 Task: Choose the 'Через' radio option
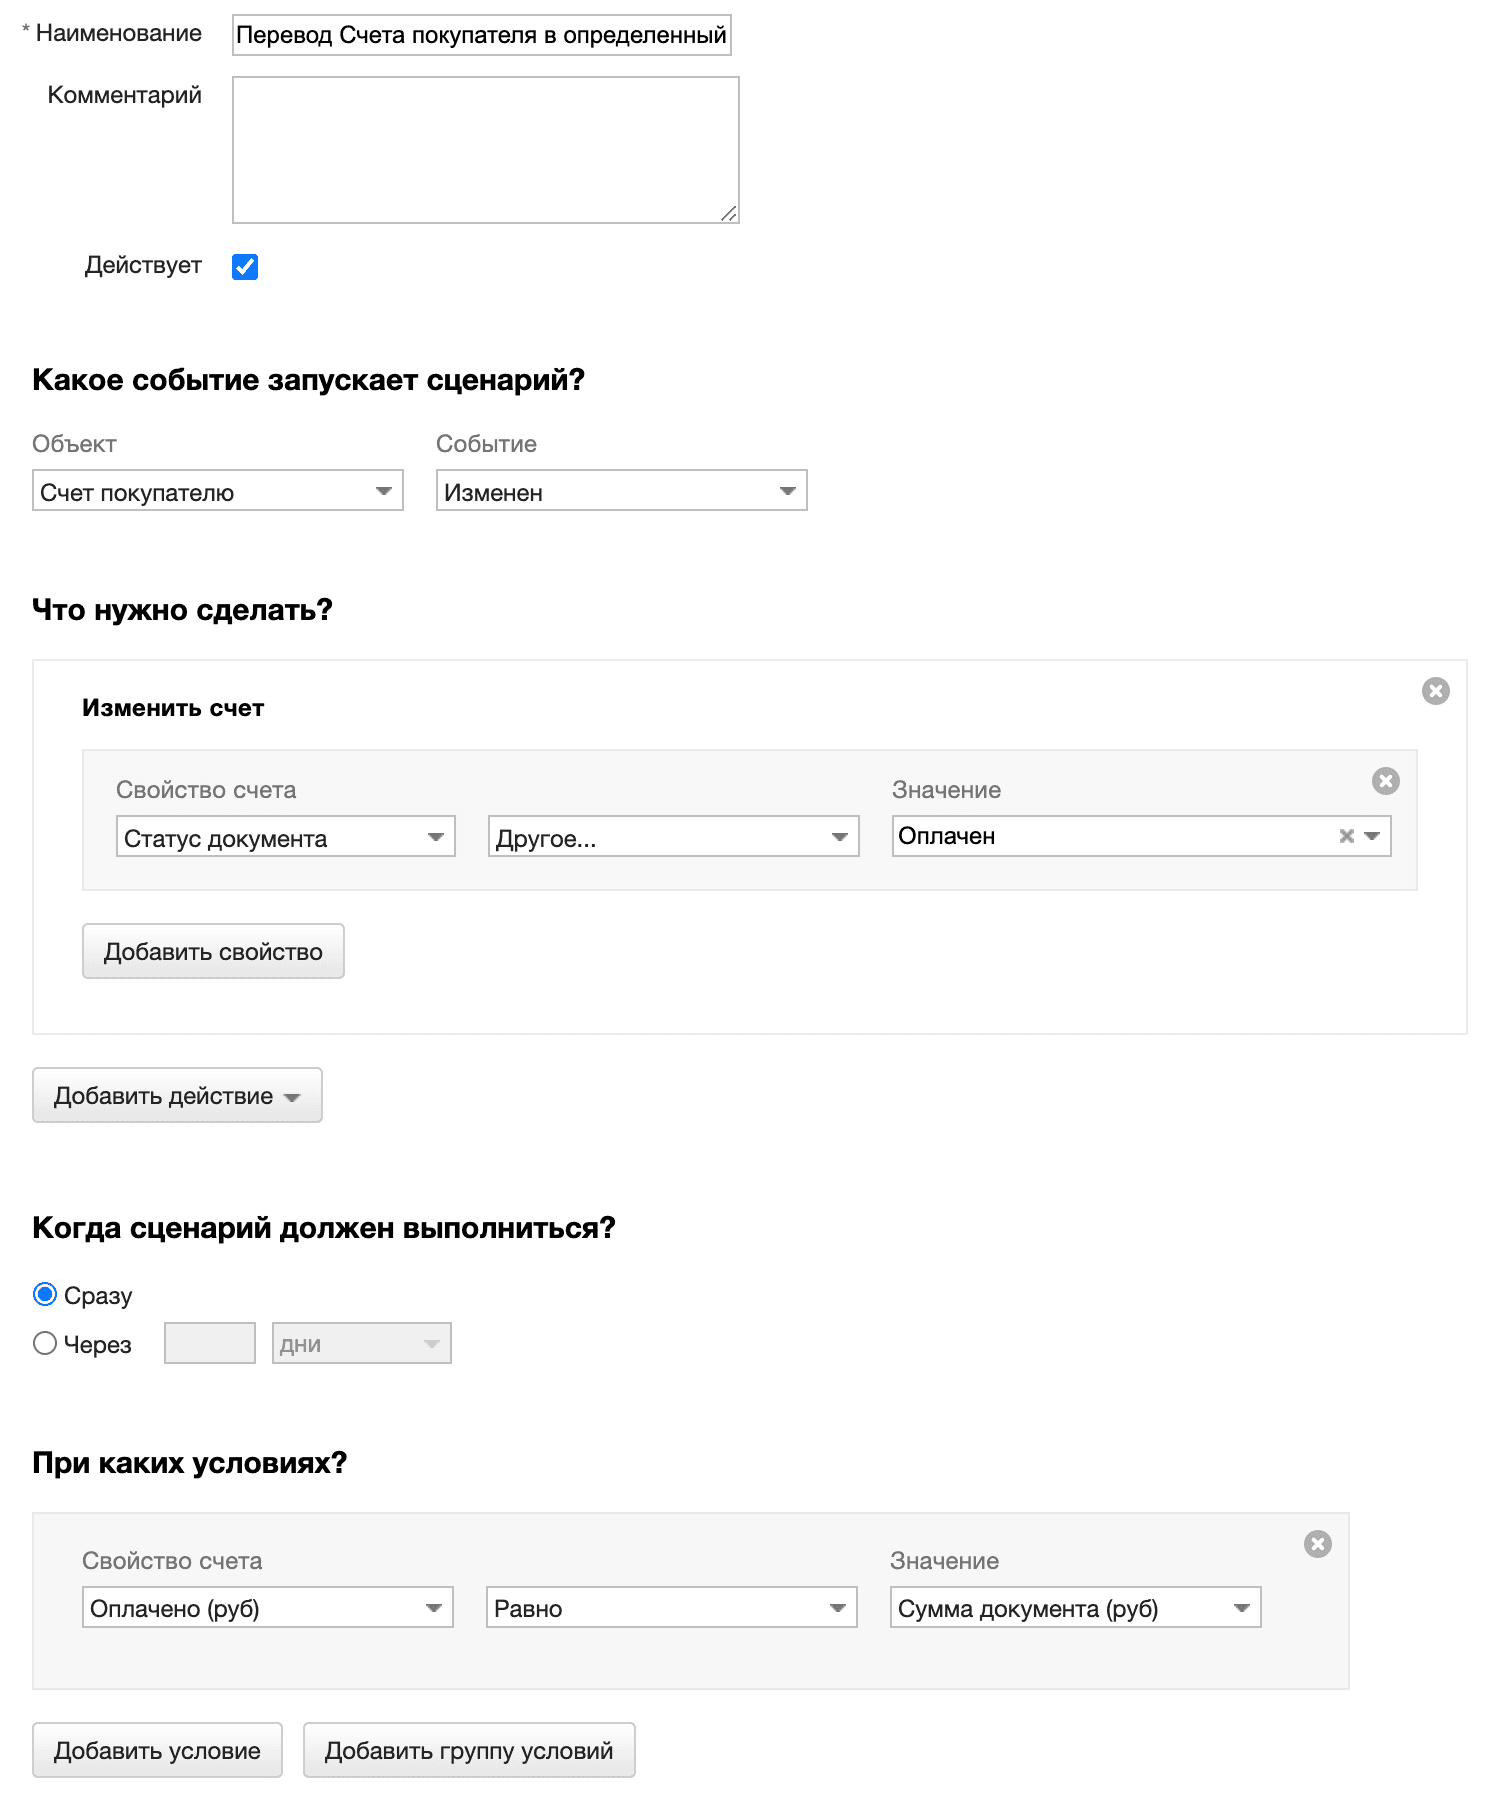click(x=45, y=1343)
